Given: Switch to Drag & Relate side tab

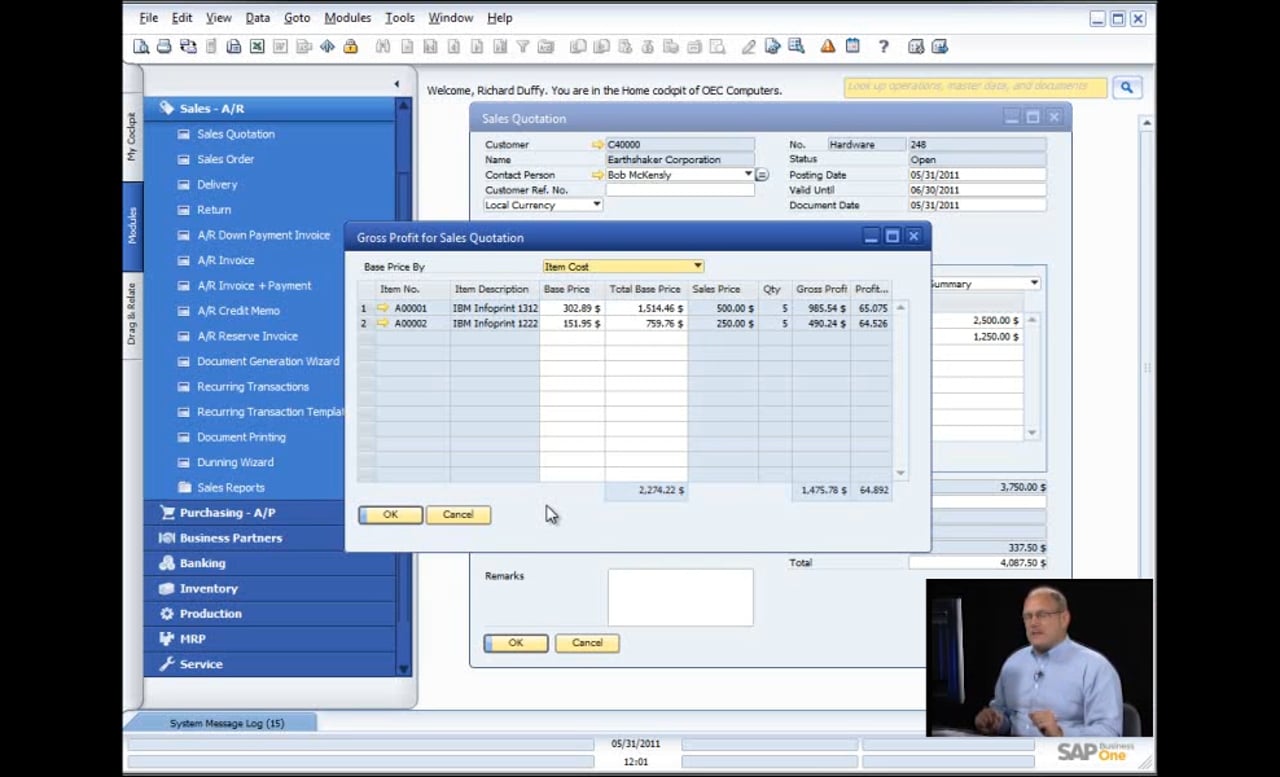Looking at the screenshot, I should (132, 314).
